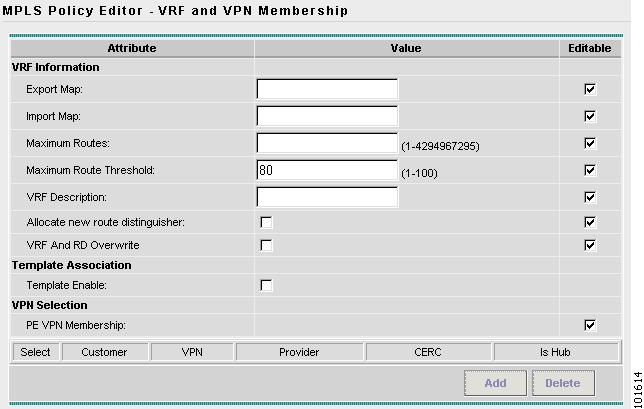644x409 pixels.
Task: Click the VRF Information section heading
Action: 55,67
